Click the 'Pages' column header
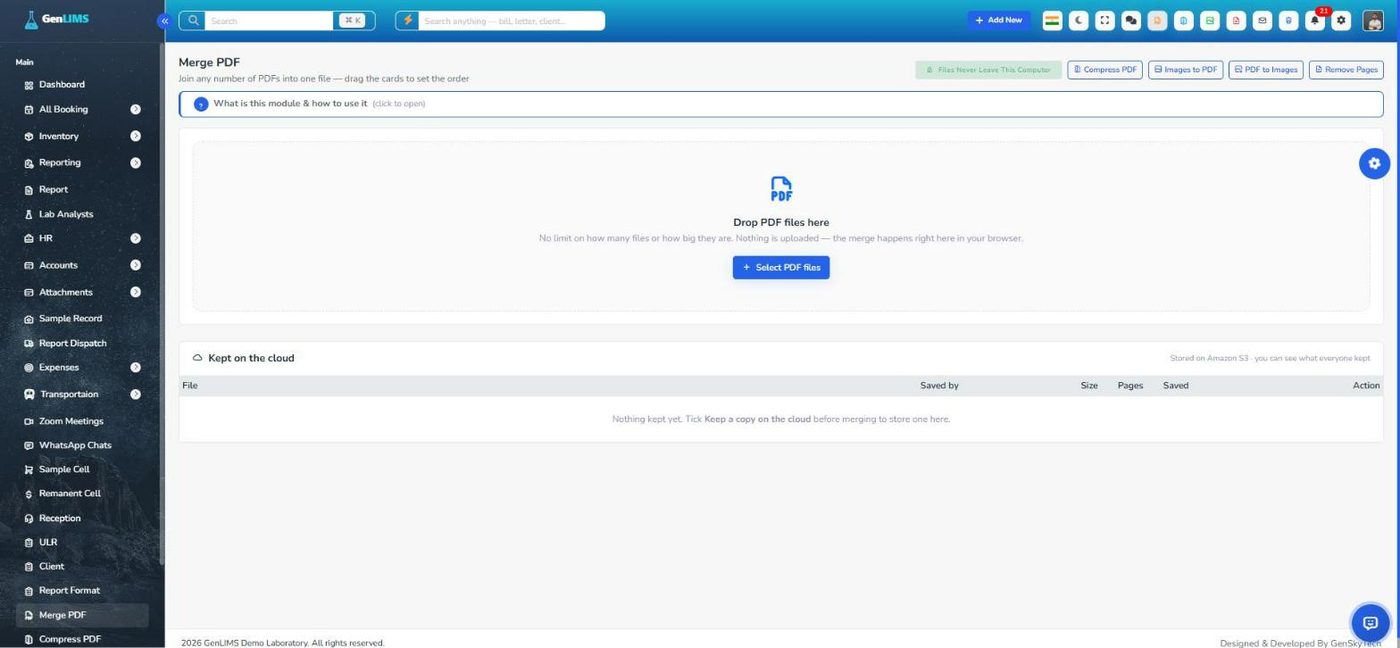Viewport: 1400px width, 648px height. coord(1130,385)
